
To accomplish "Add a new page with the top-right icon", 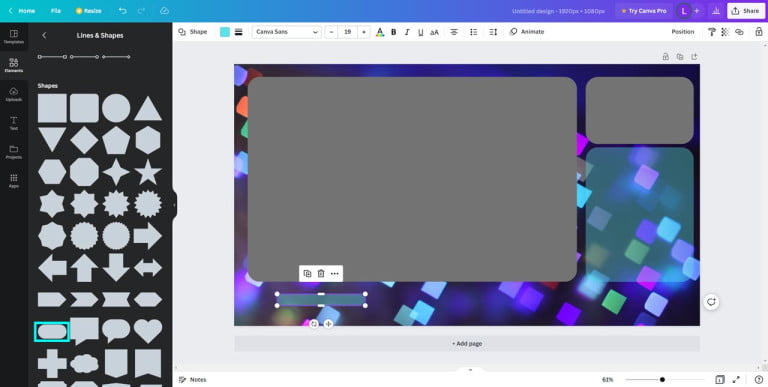I will point(694,57).
